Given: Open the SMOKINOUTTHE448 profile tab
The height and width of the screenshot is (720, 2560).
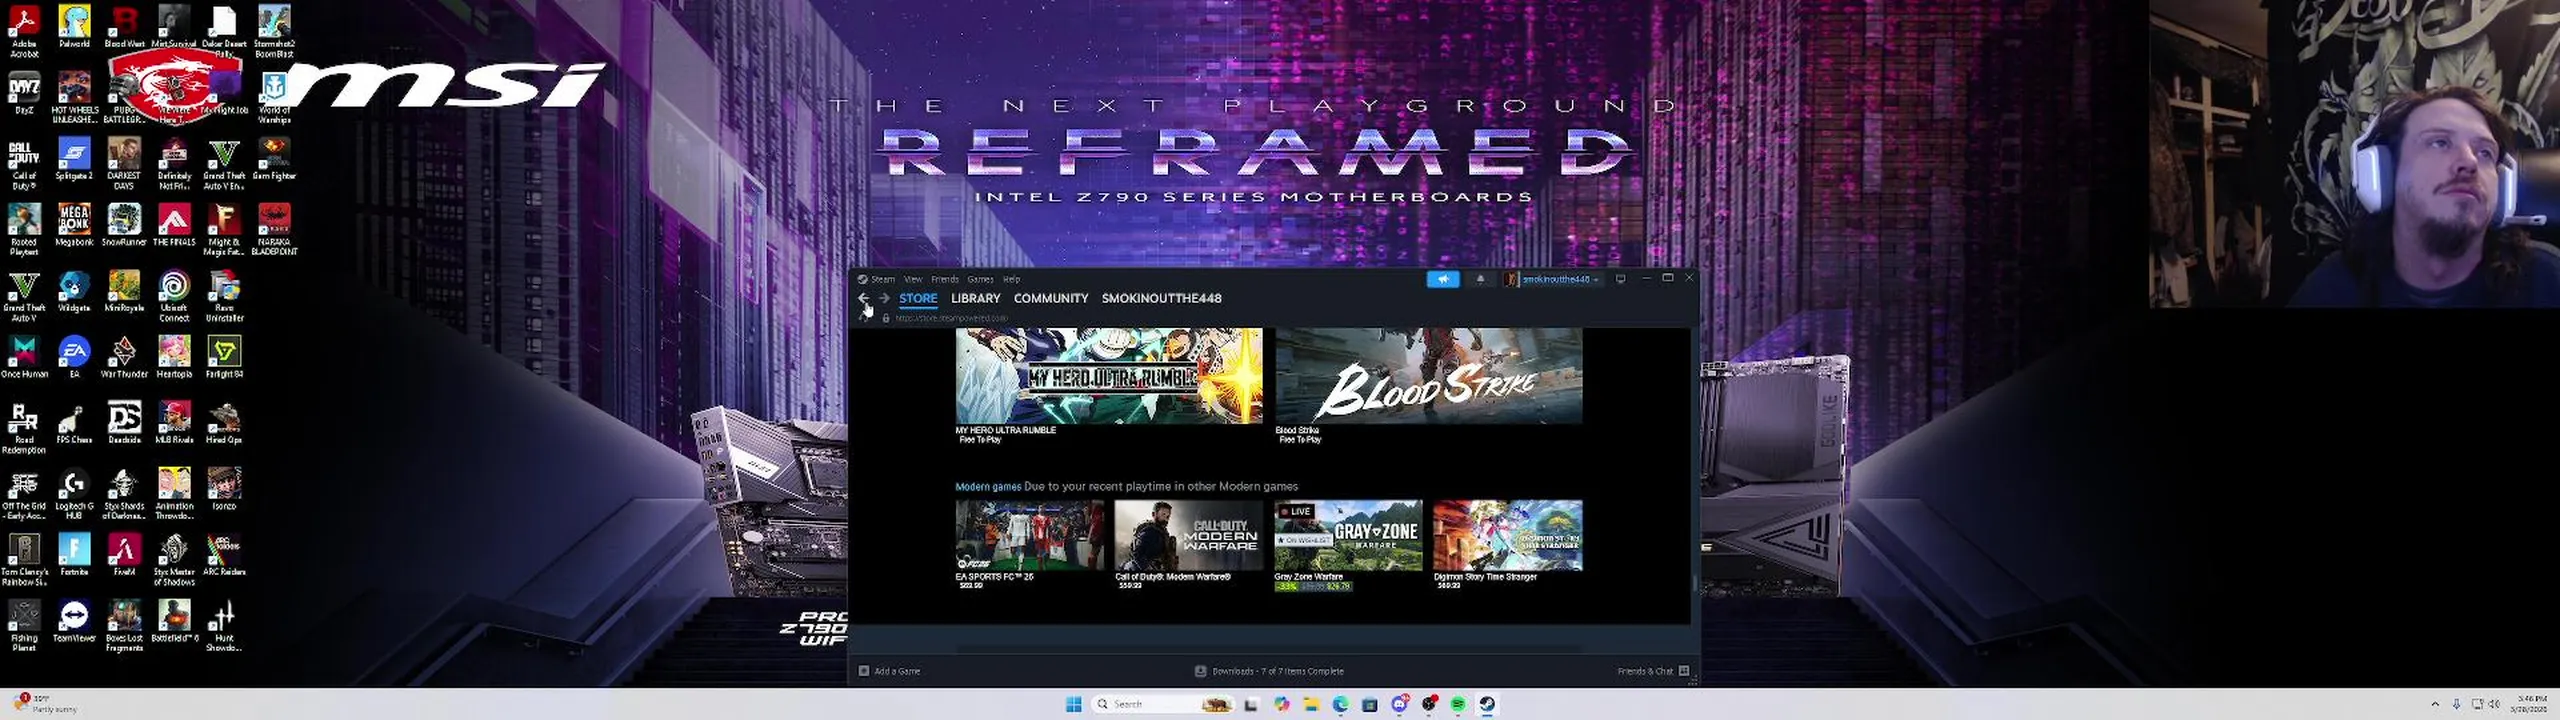Looking at the screenshot, I should coord(1161,298).
